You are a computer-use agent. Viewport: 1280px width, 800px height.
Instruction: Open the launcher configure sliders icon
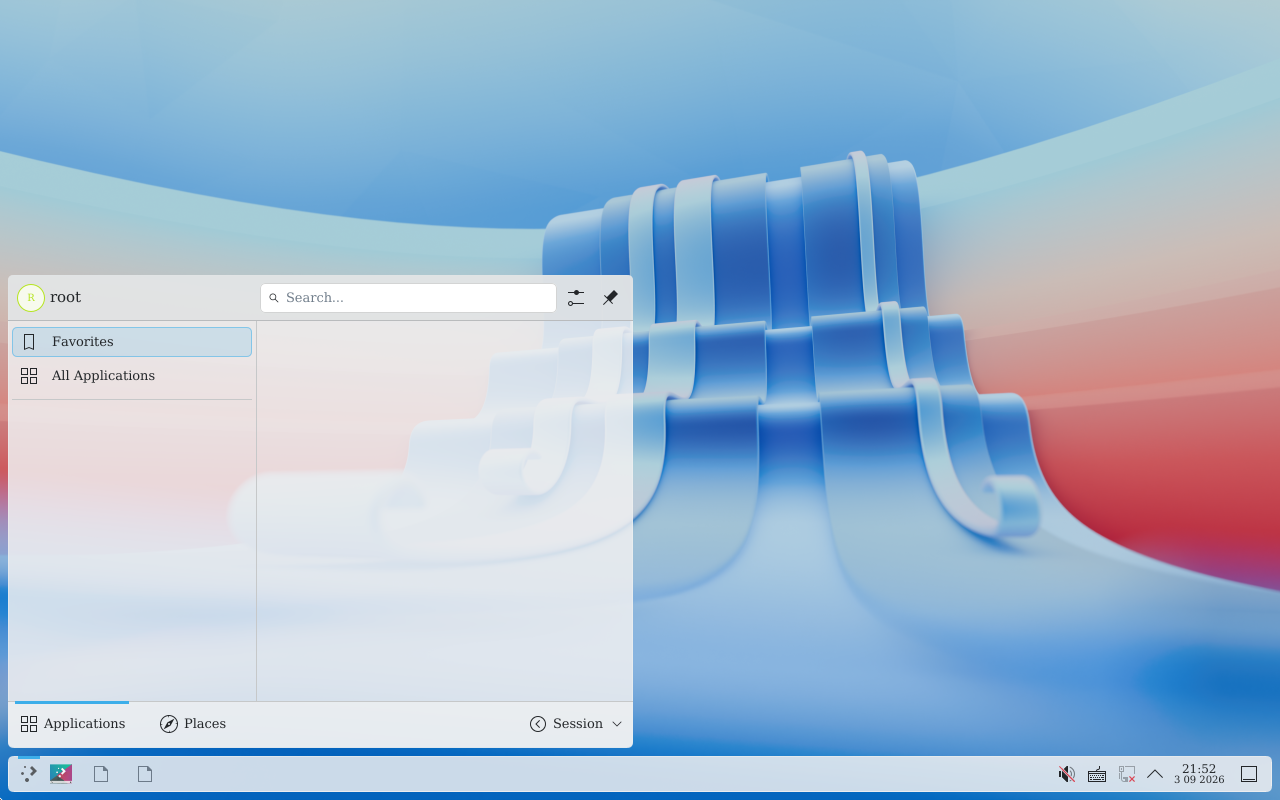[576, 298]
